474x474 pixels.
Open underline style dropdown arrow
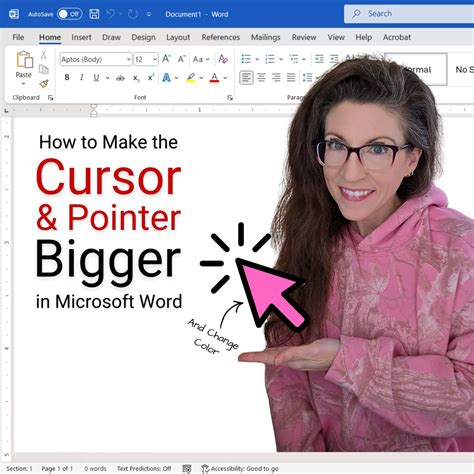point(107,78)
